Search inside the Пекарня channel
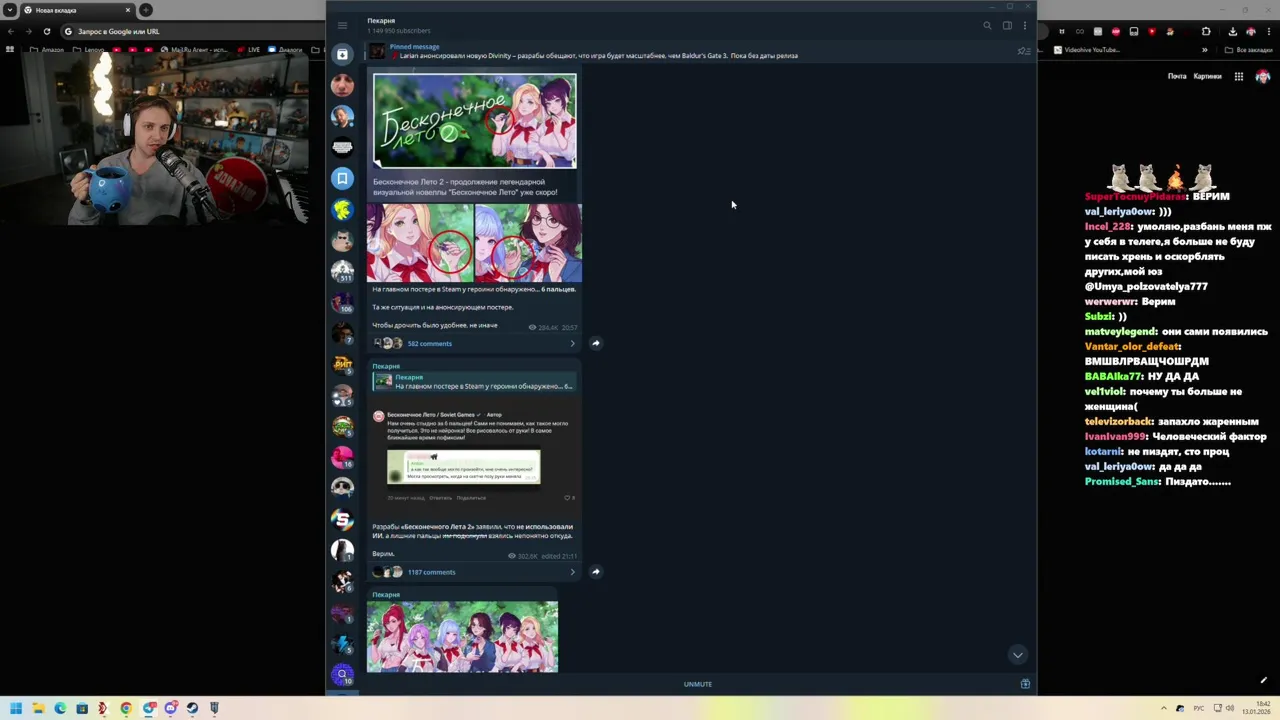The width and height of the screenshot is (1280, 720). [987, 26]
